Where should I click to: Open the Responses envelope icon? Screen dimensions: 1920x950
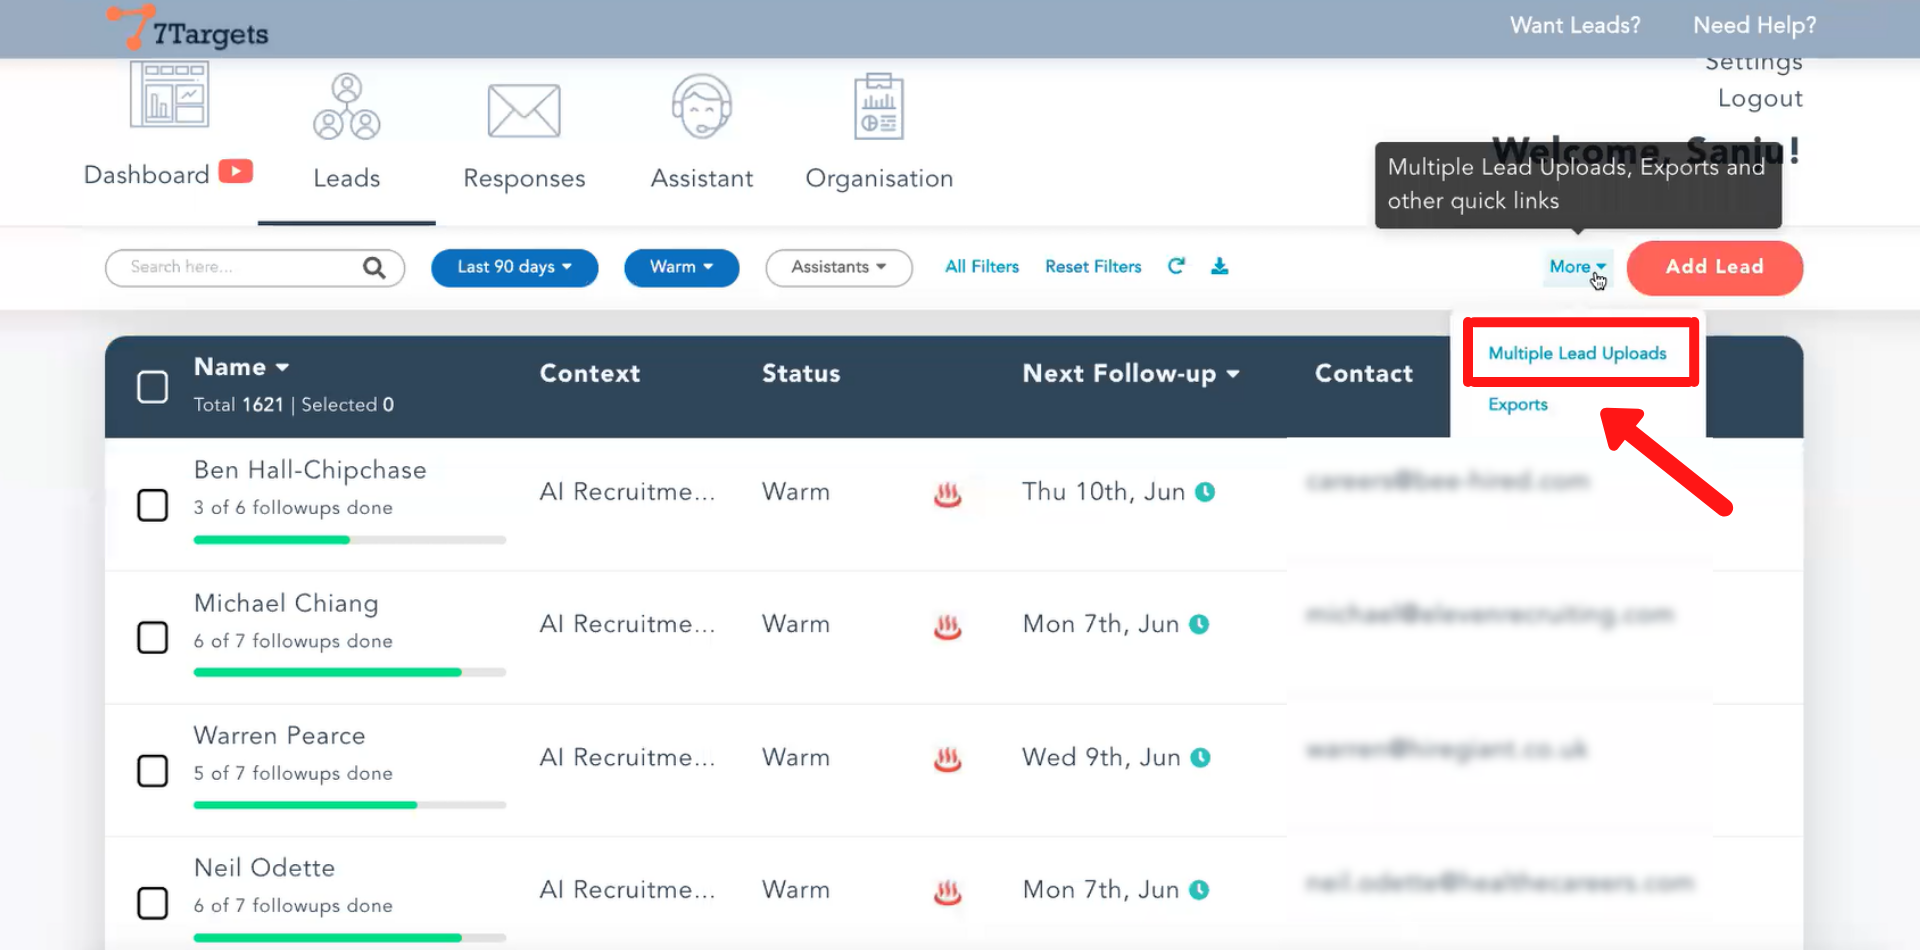[524, 110]
